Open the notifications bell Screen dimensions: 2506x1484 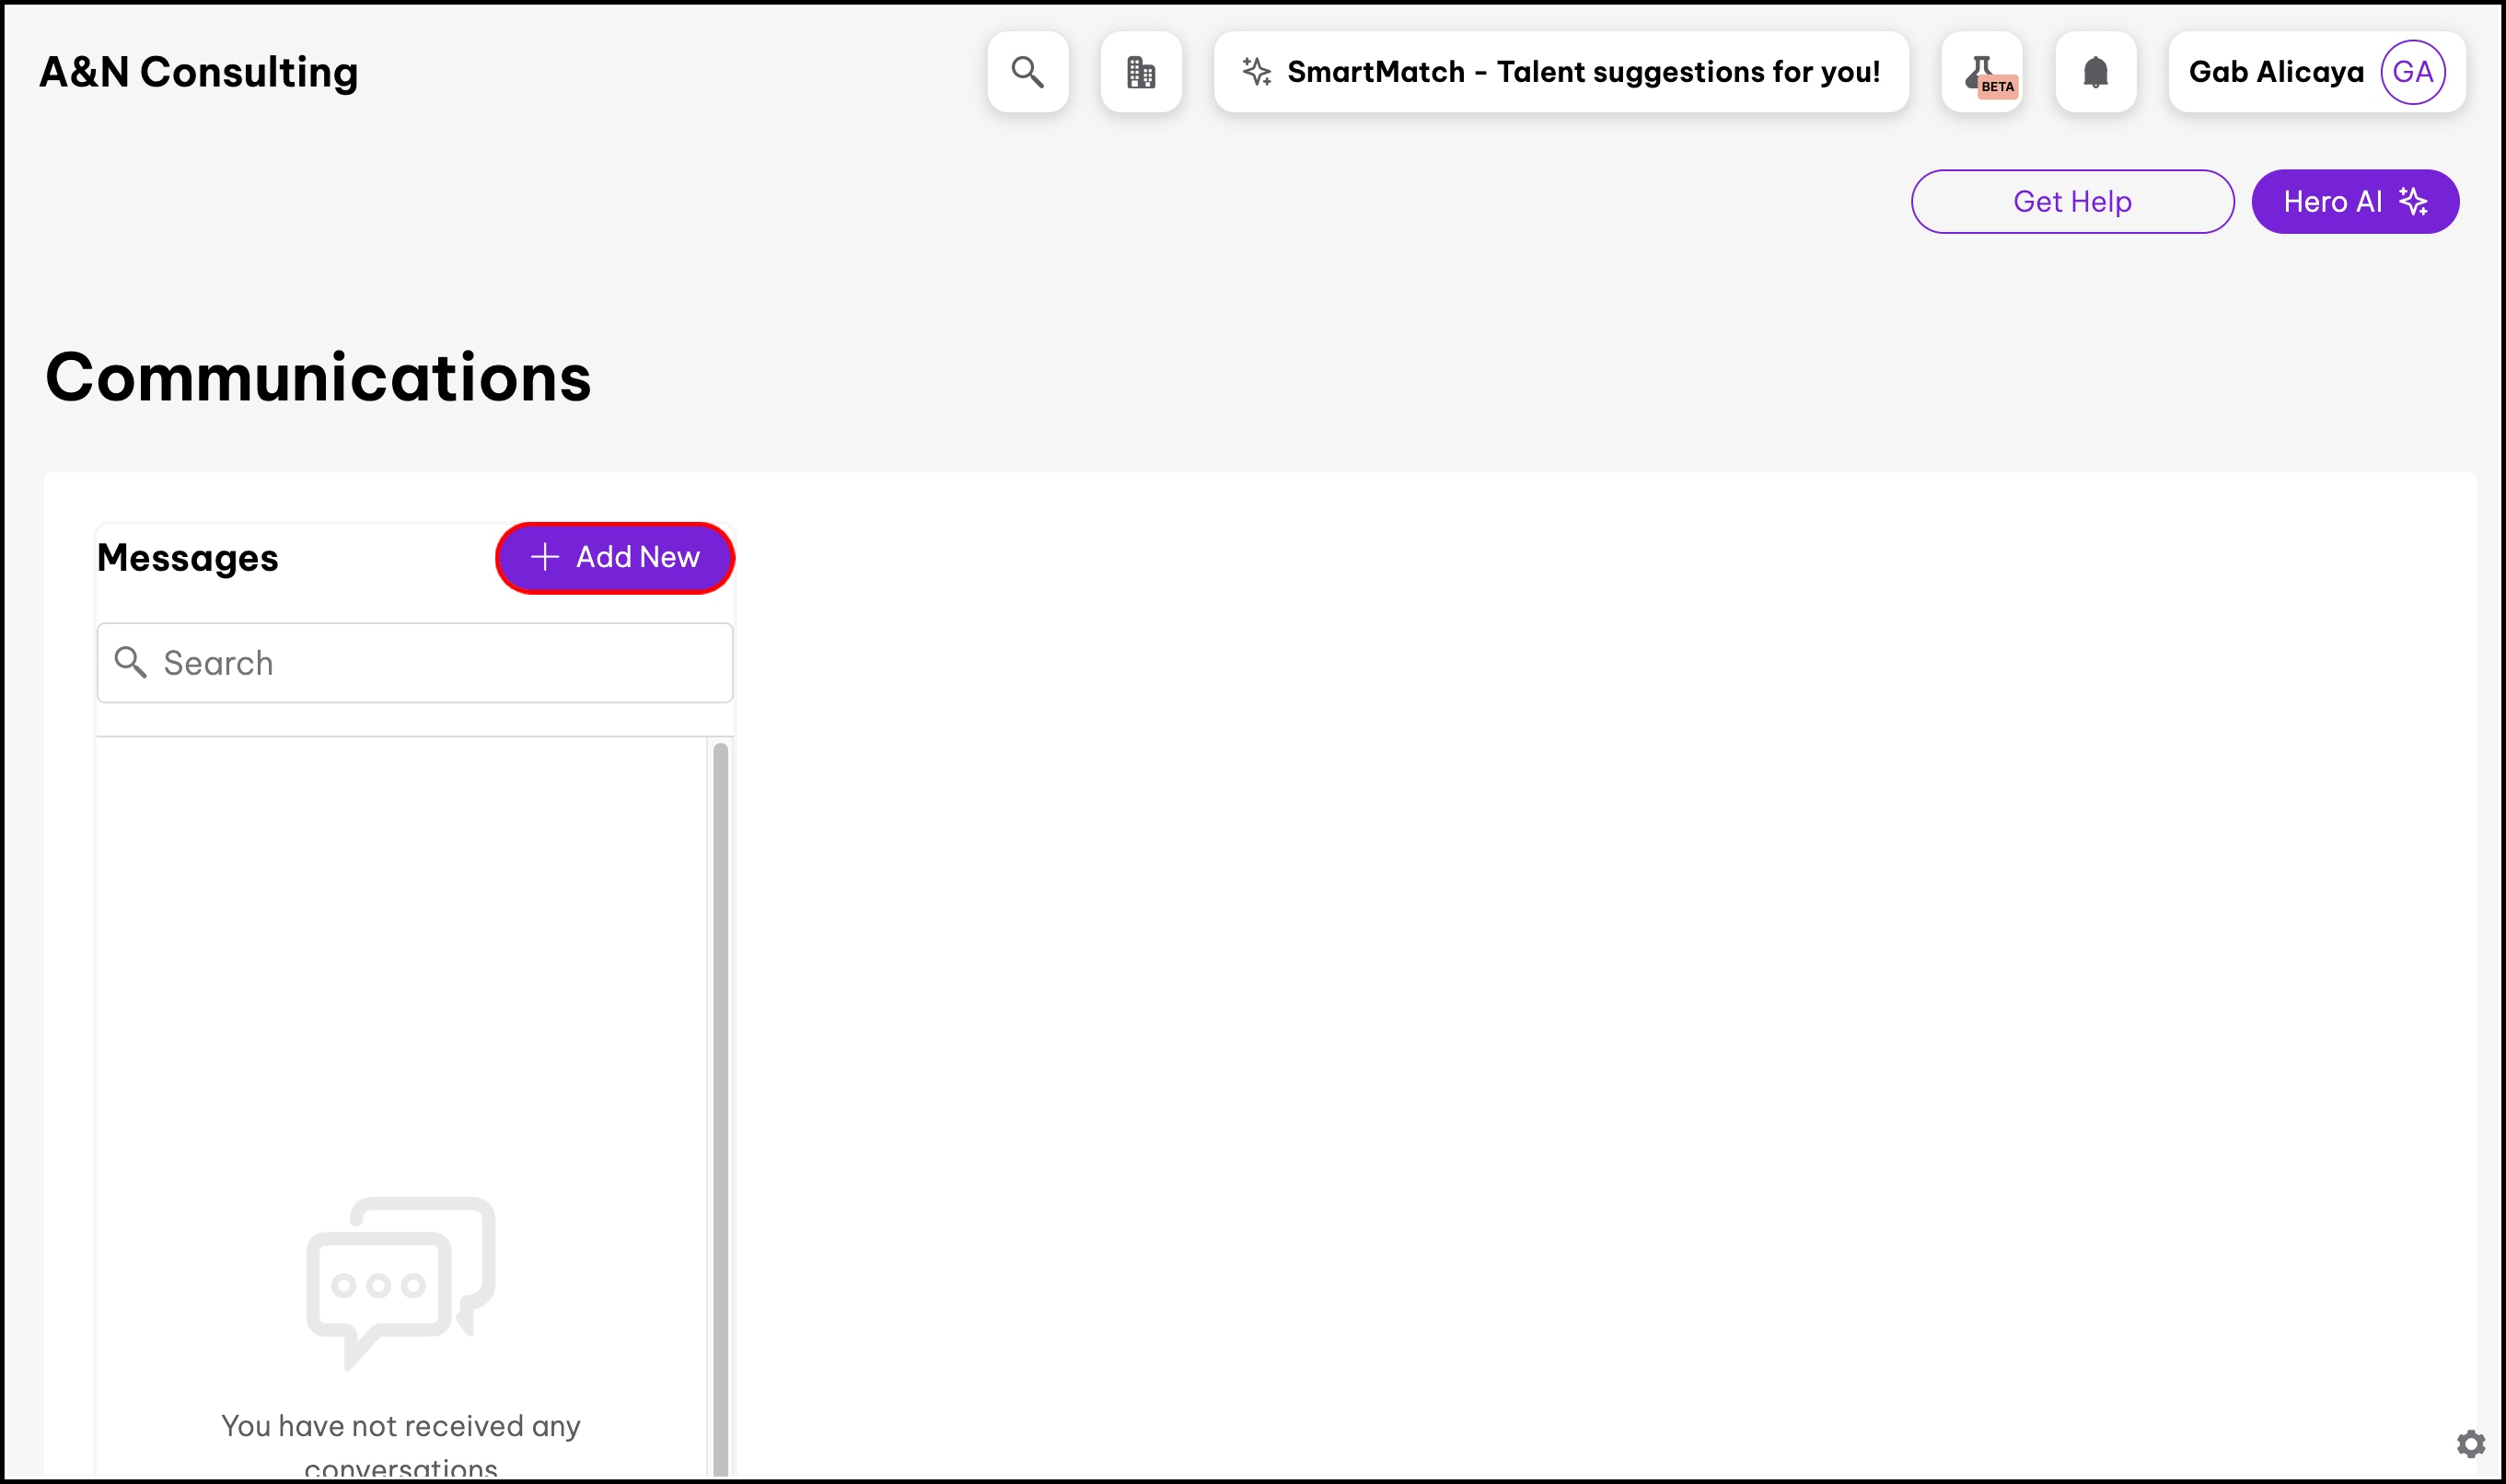click(2095, 72)
